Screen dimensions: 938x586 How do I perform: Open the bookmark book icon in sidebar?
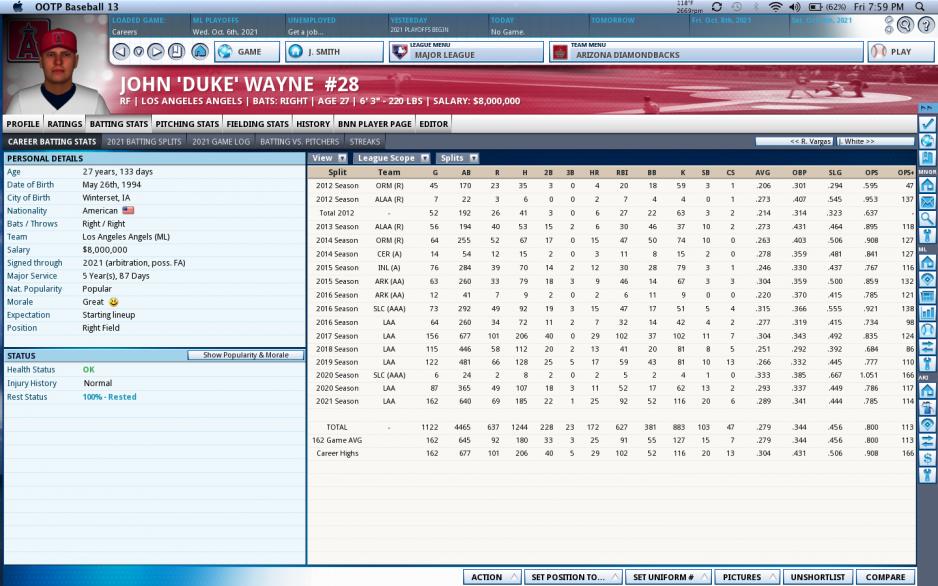coord(927,158)
